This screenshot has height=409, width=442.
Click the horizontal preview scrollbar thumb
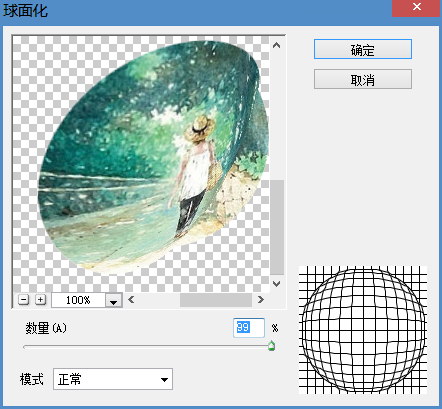tap(216, 300)
